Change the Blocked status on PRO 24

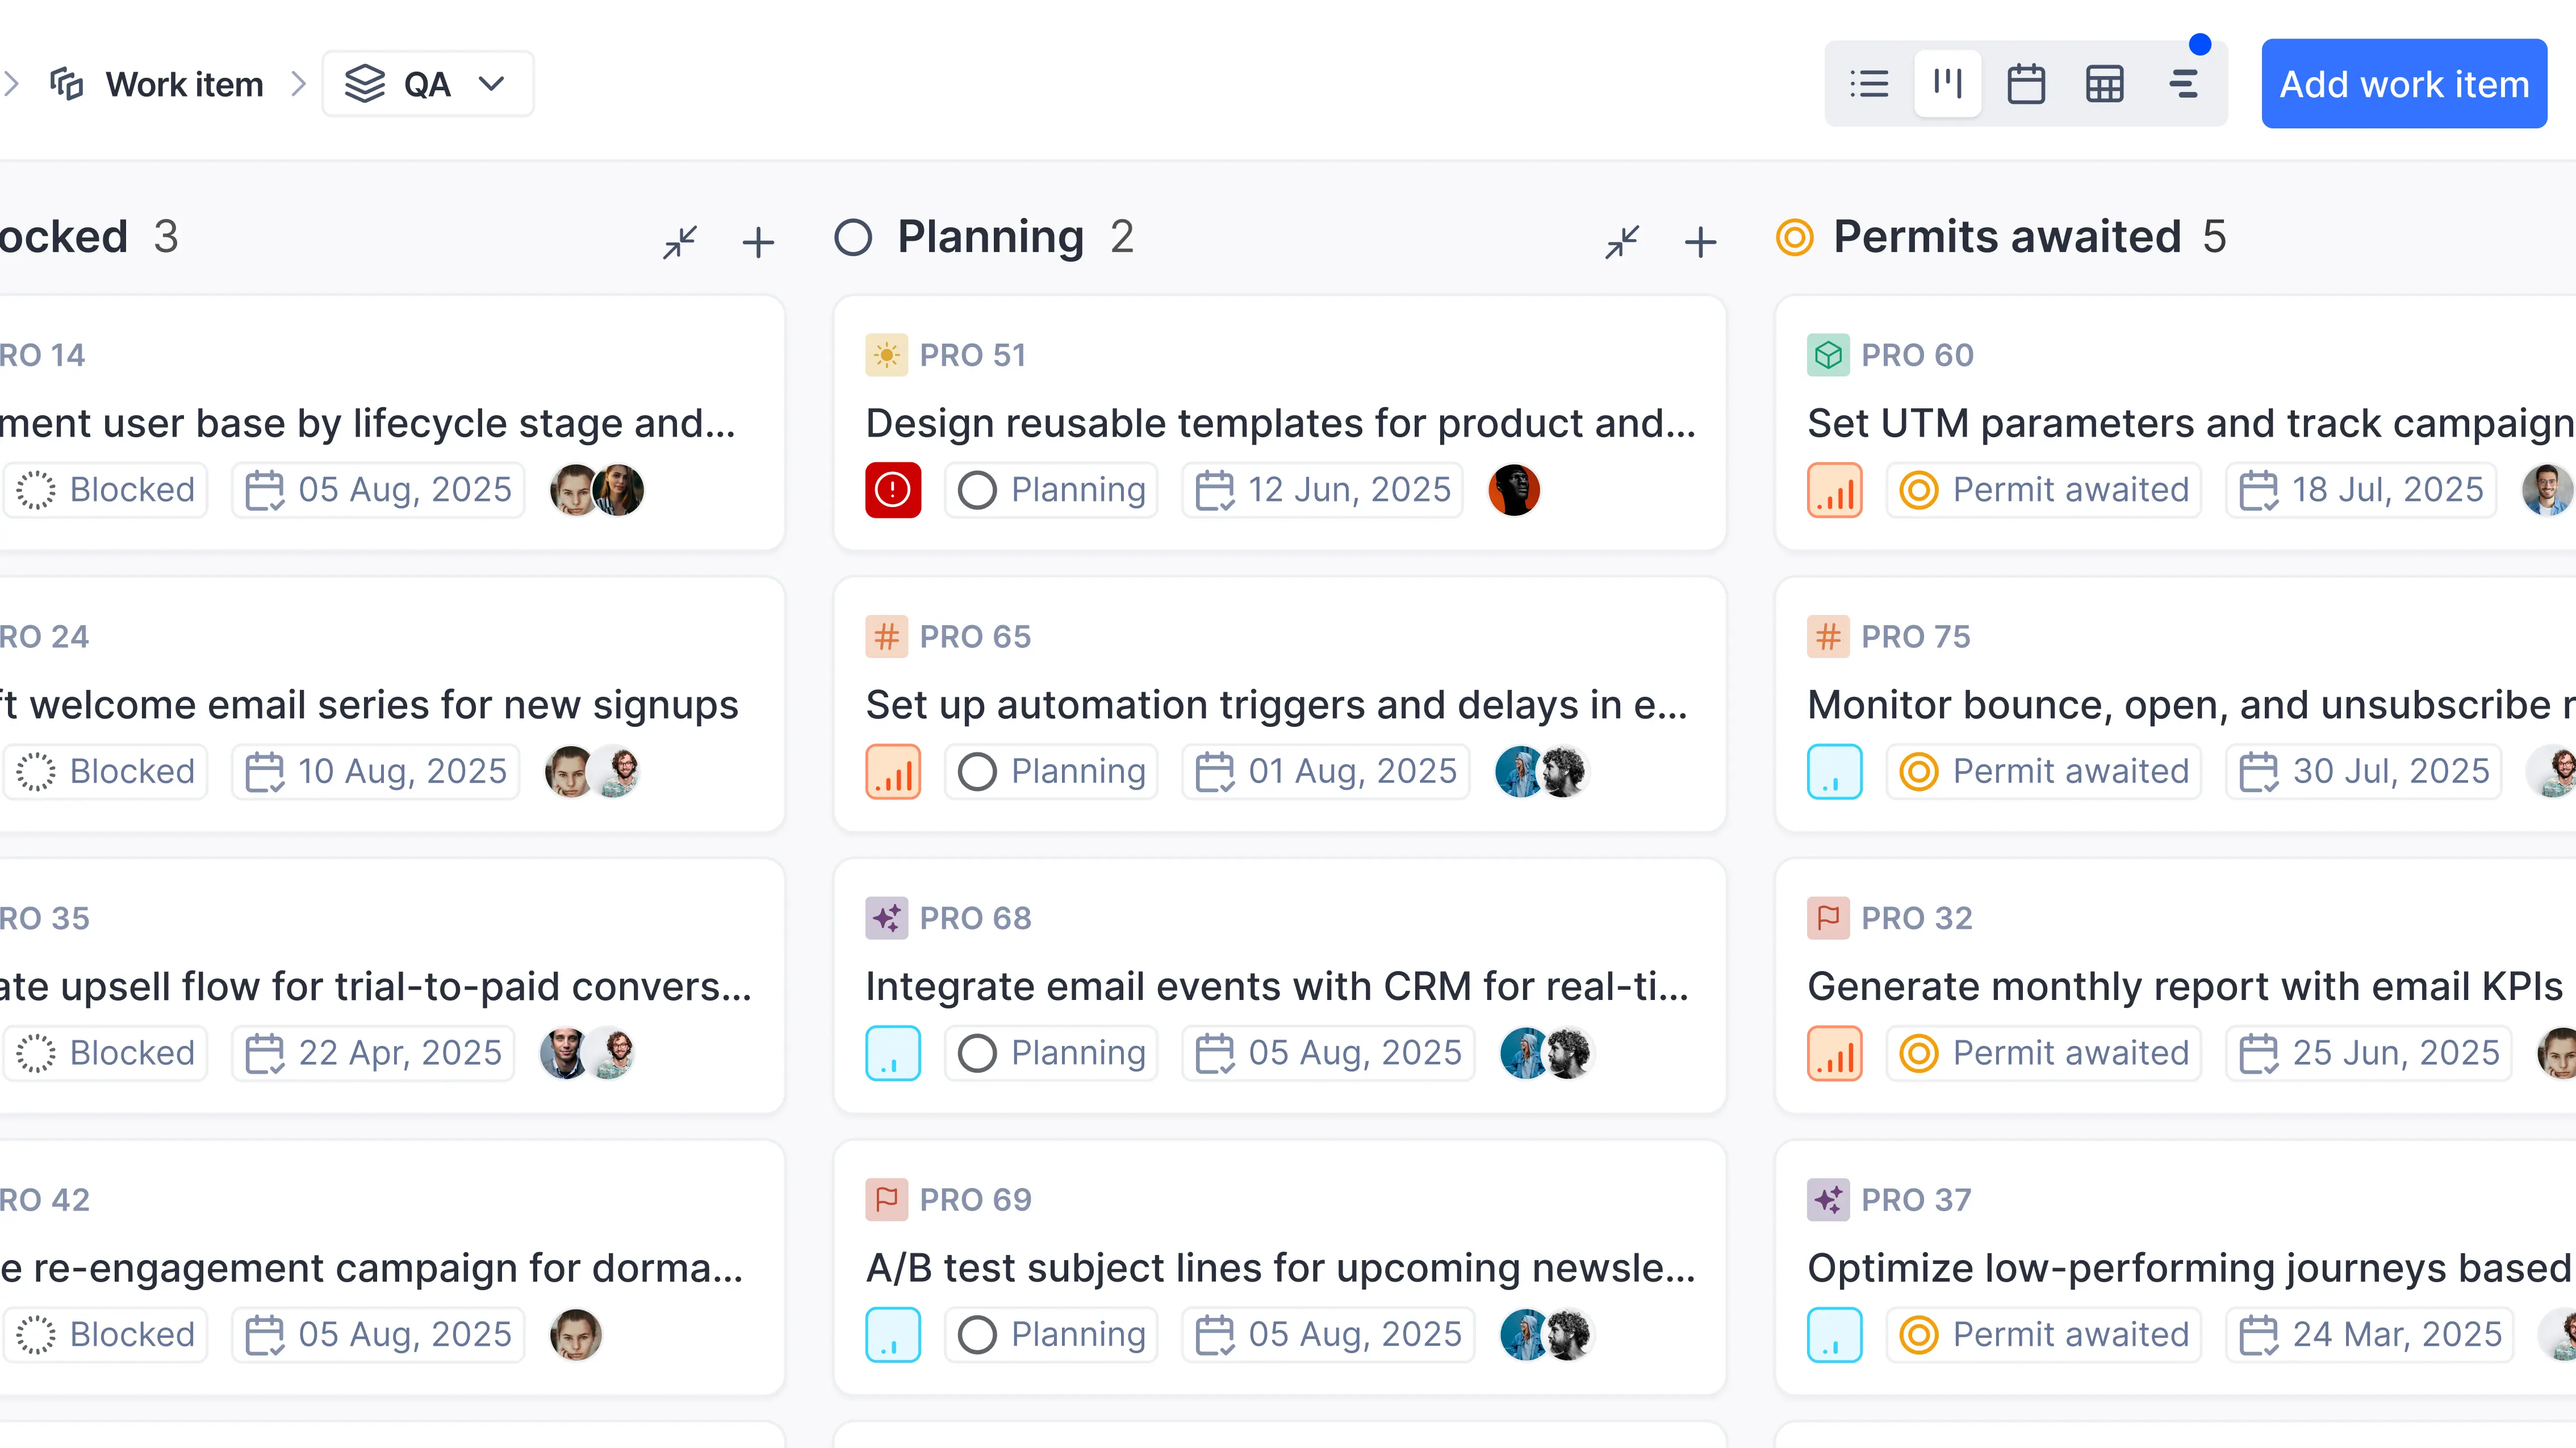click(105, 771)
